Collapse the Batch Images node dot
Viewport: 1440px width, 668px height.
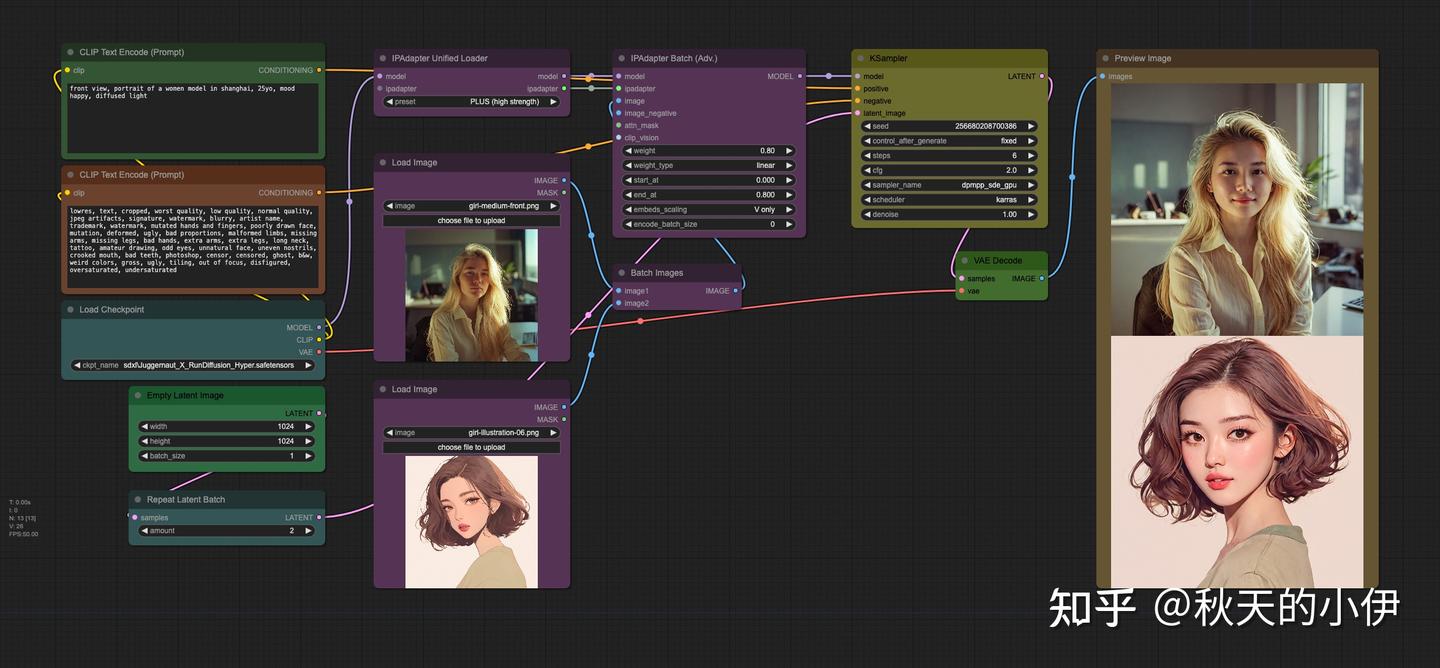[x=621, y=273]
